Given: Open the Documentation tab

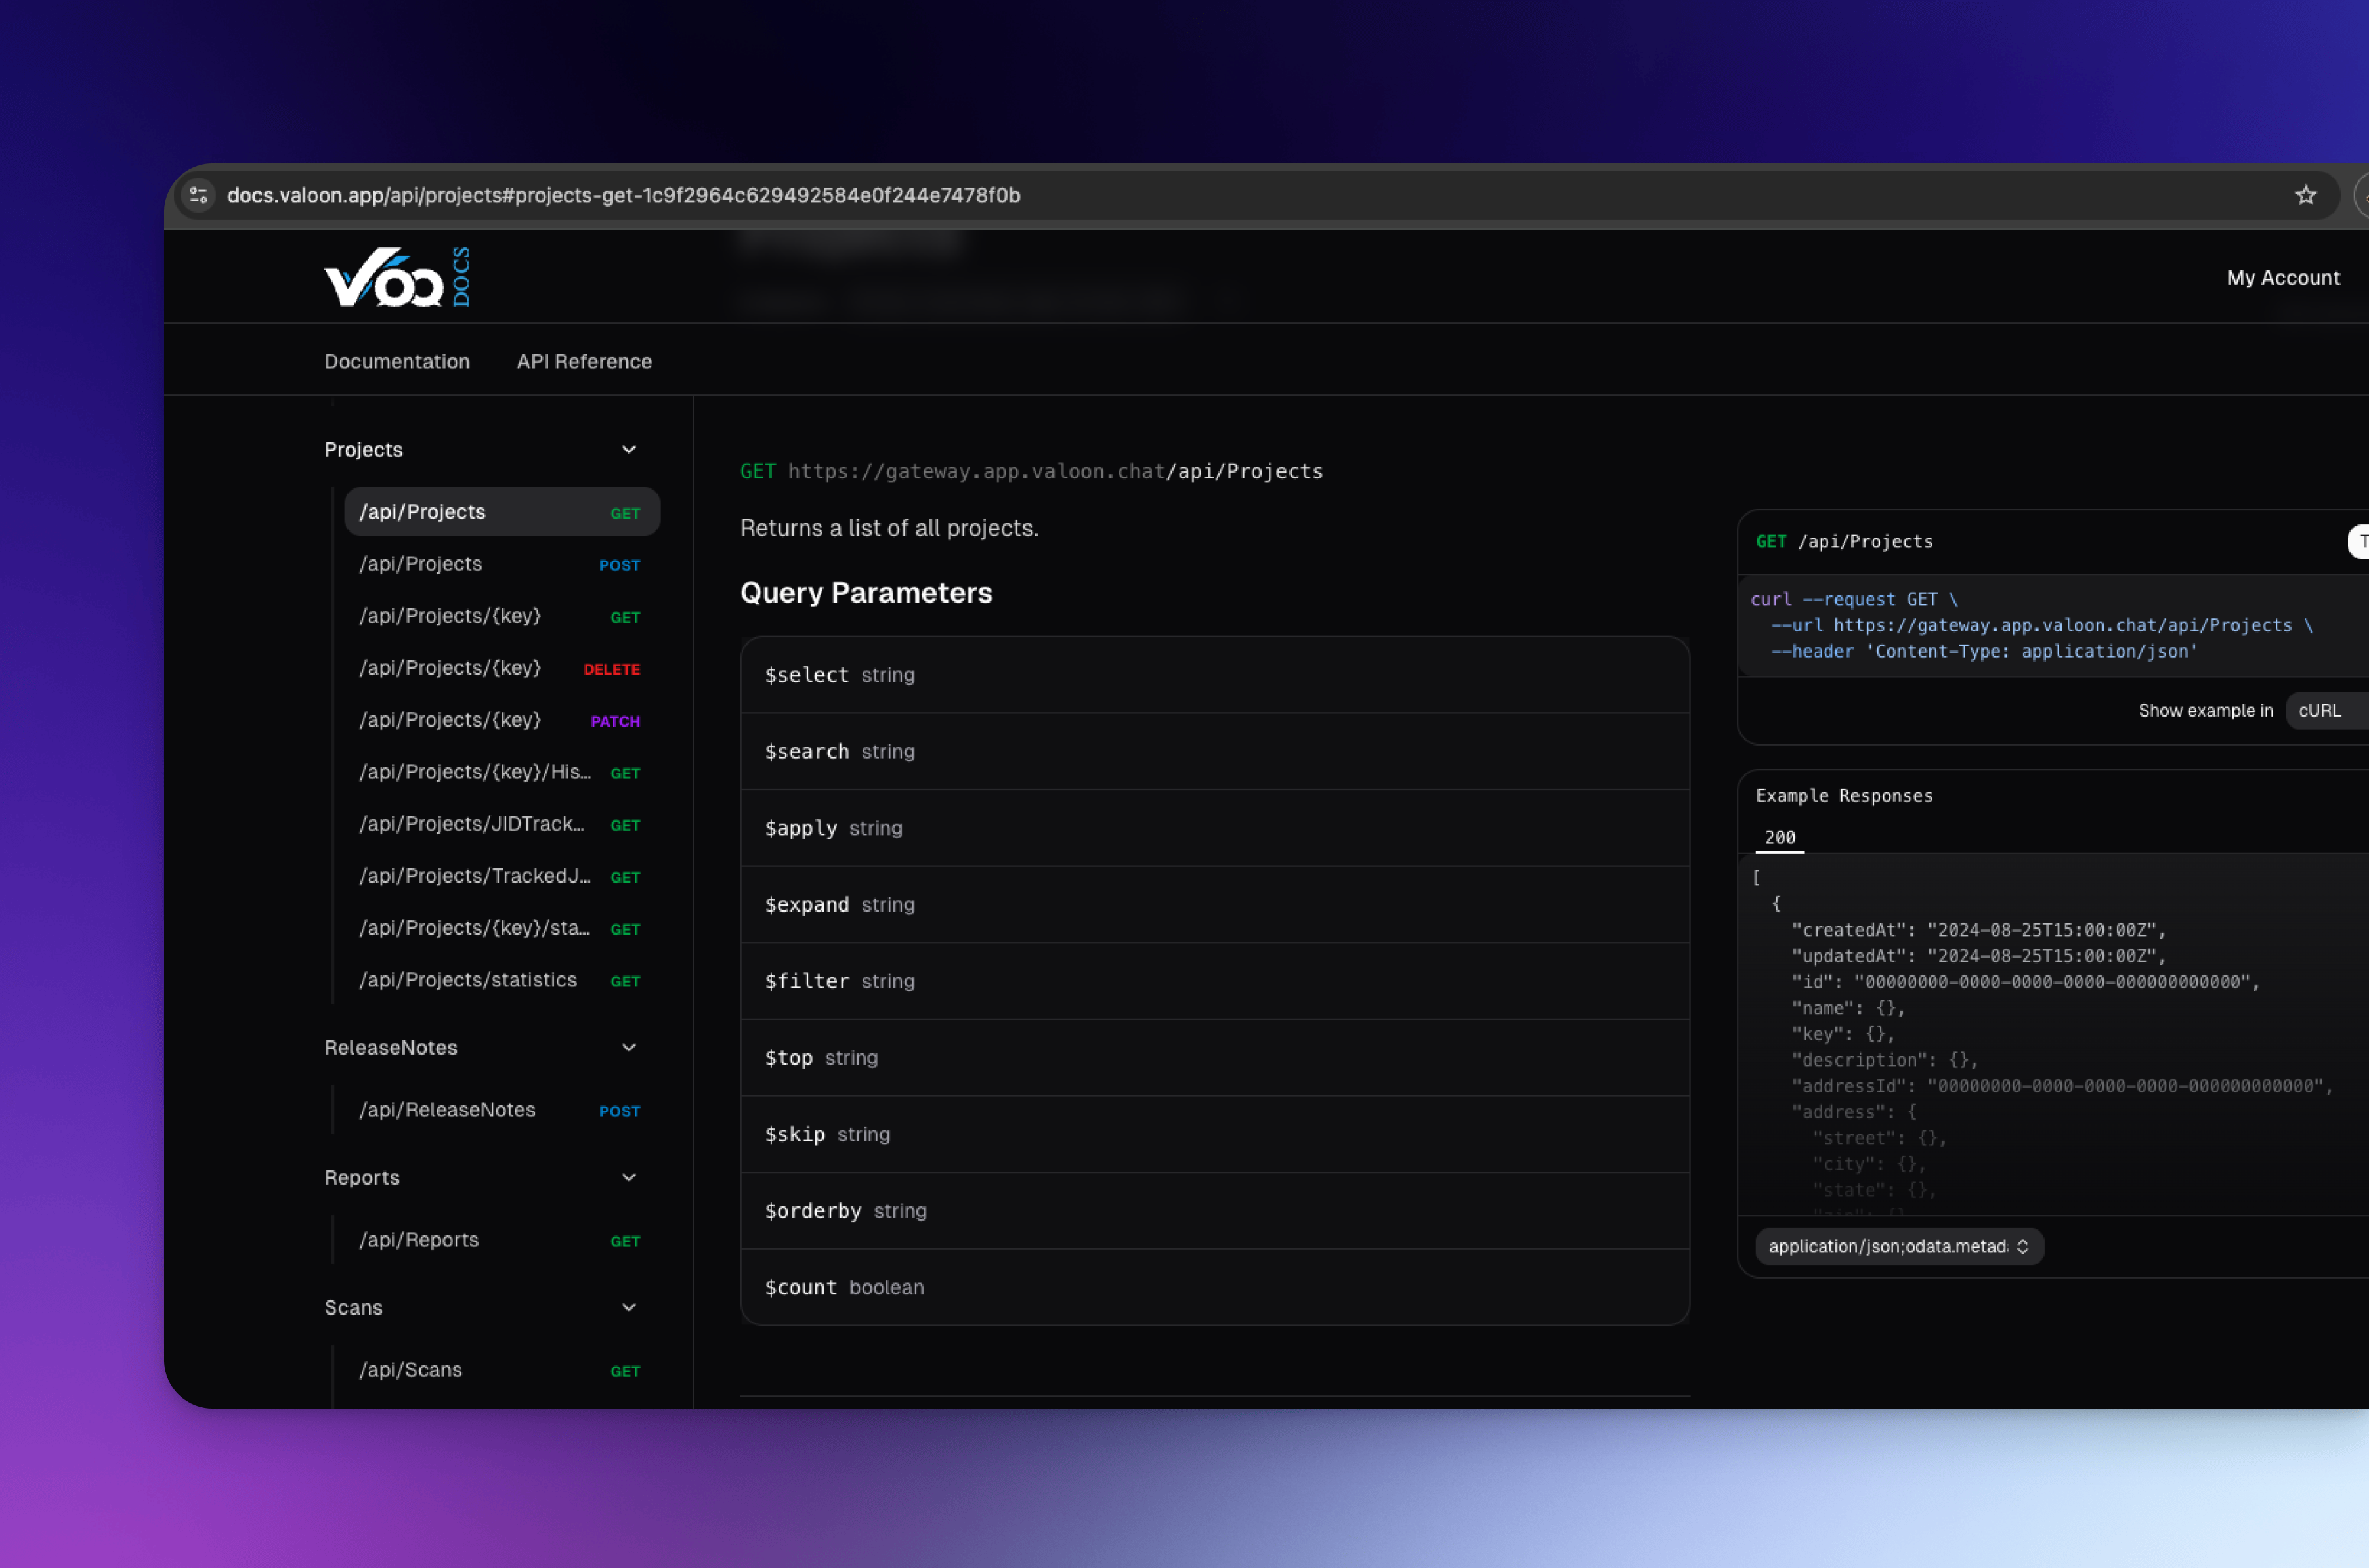Looking at the screenshot, I should pyautogui.click(x=396, y=362).
